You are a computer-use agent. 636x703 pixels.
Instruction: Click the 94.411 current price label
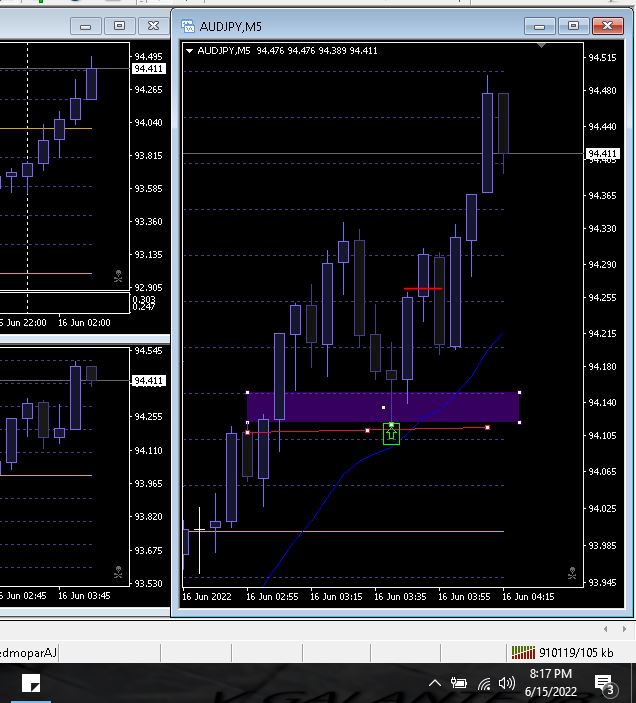(x=603, y=154)
